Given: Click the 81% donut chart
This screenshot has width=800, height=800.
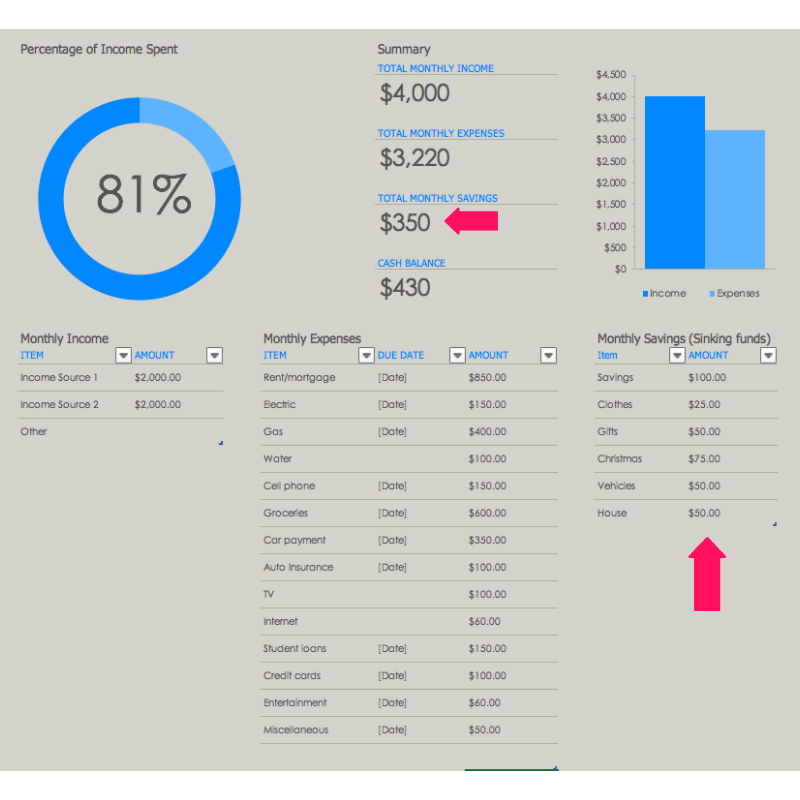Looking at the screenshot, I should tap(139, 199).
